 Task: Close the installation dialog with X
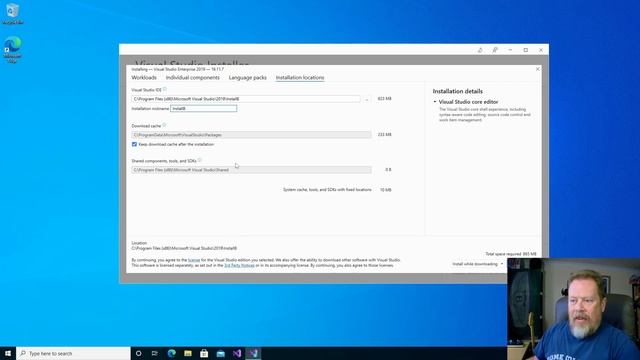(538, 69)
